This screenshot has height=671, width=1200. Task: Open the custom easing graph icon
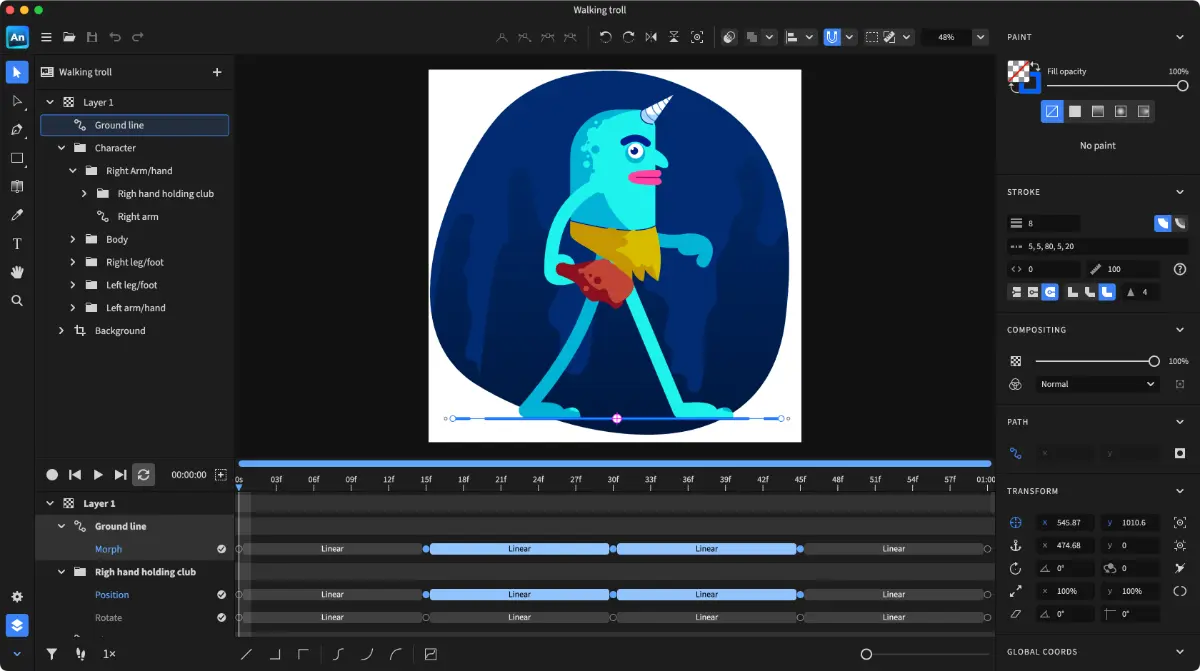point(431,654)
